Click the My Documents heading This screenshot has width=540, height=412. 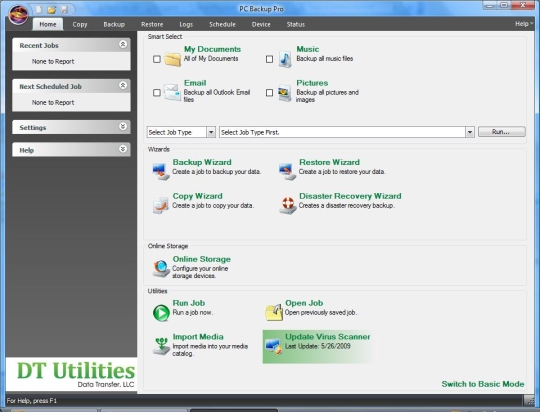pyautogui.click(x=212, y=49)
